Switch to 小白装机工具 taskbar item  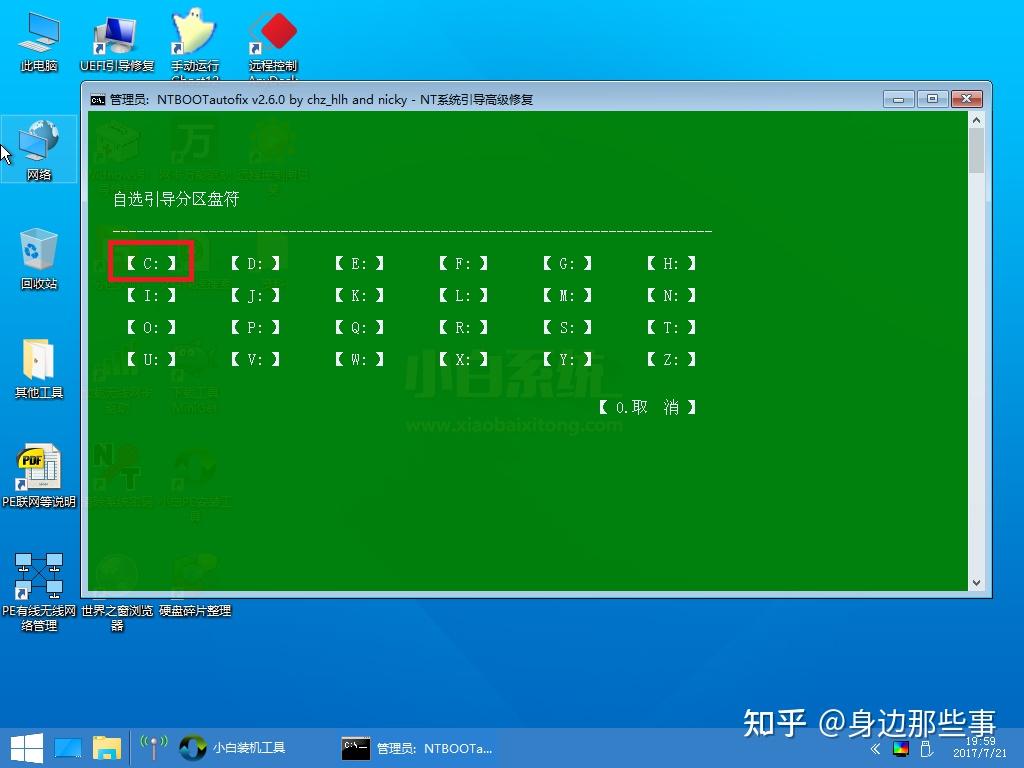[233, 747]
